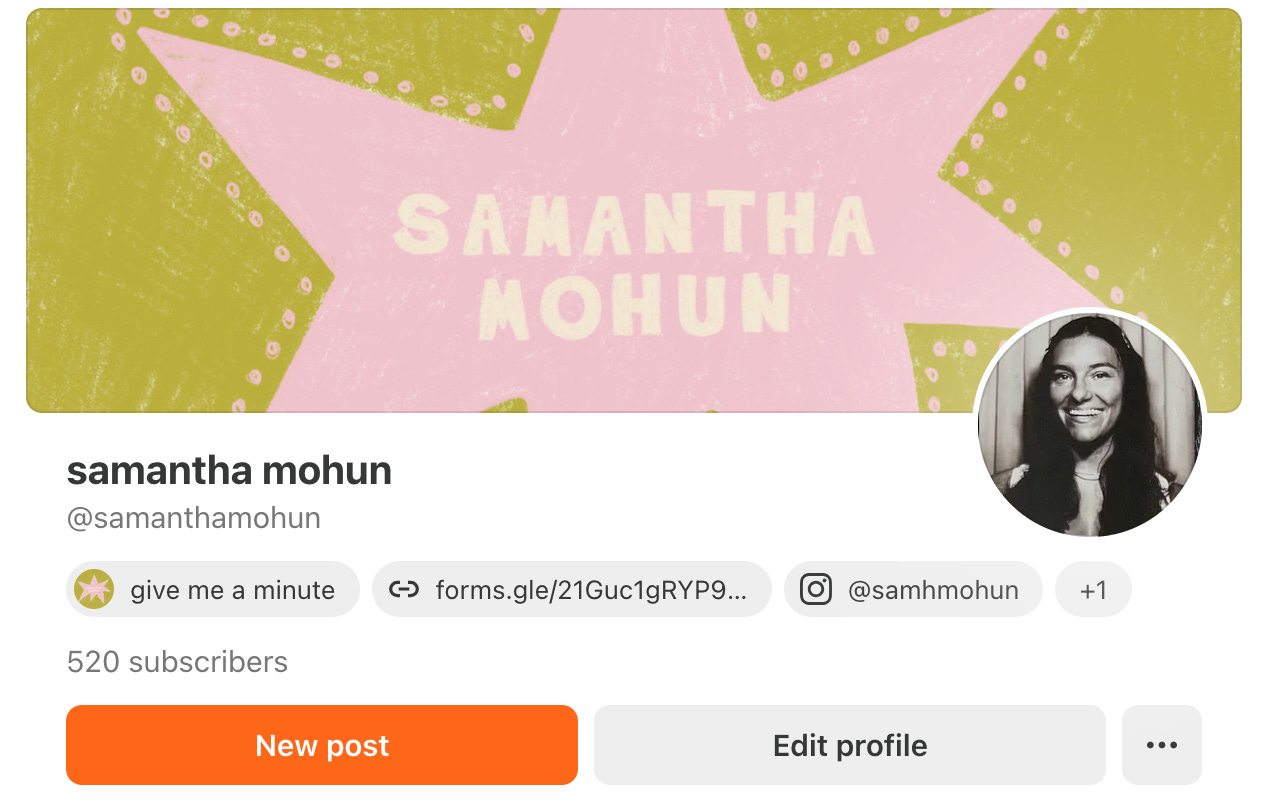
Task: Click the round profile photo avatar
Action: tap(1090, 425)
